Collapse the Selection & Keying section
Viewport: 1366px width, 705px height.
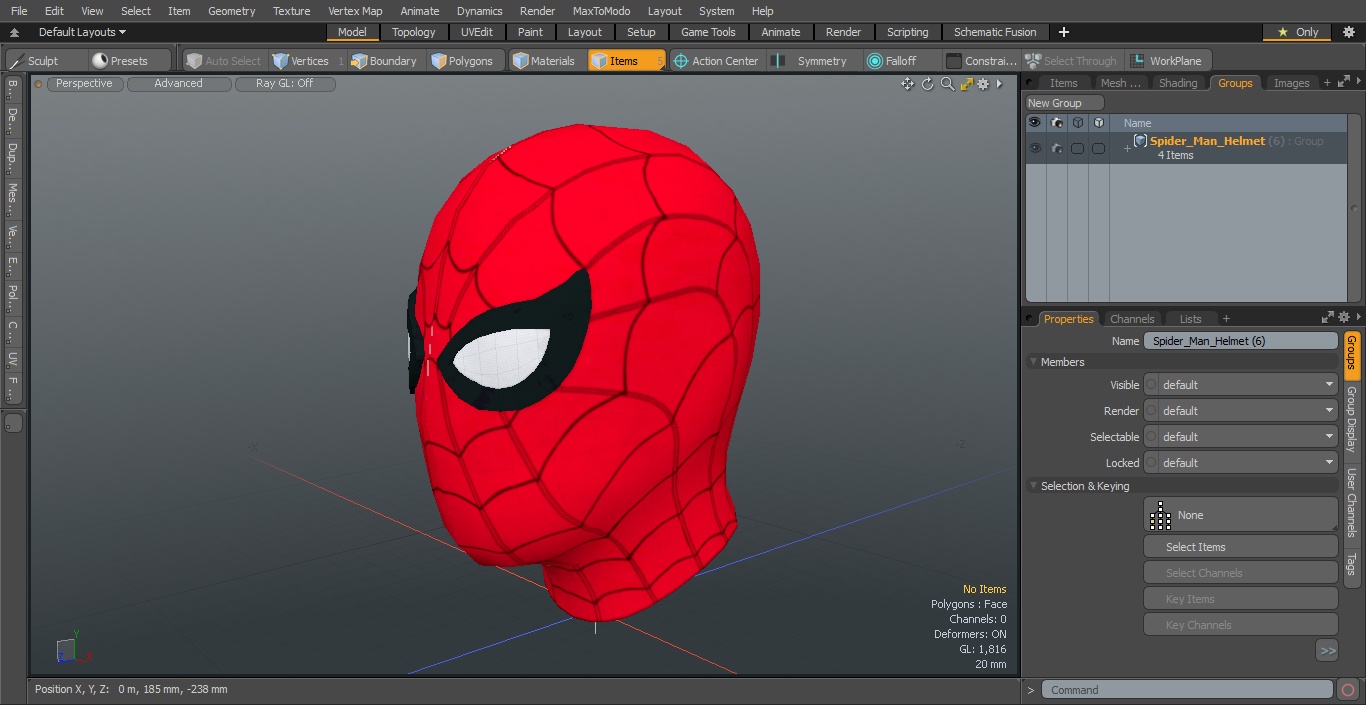point(1033,486)
